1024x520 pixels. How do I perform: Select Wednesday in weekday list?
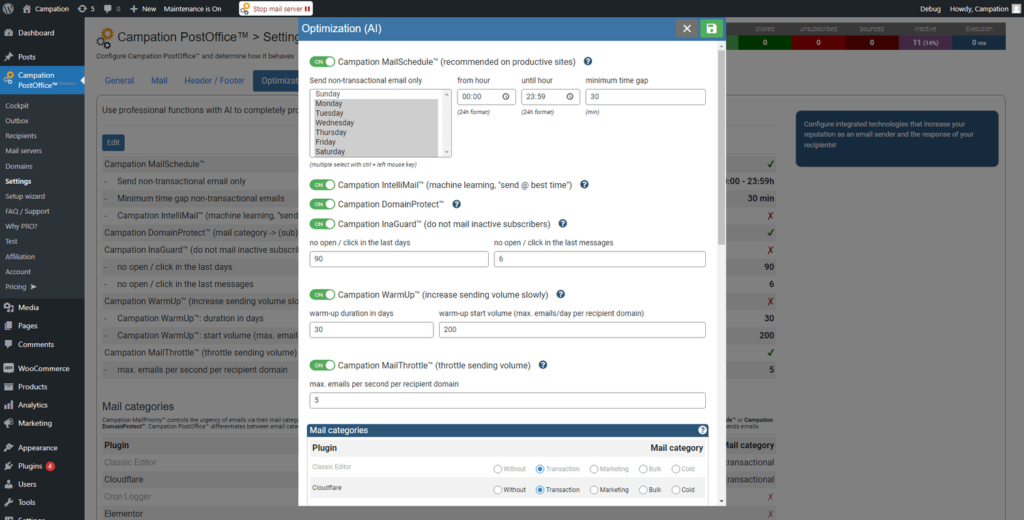377,123
